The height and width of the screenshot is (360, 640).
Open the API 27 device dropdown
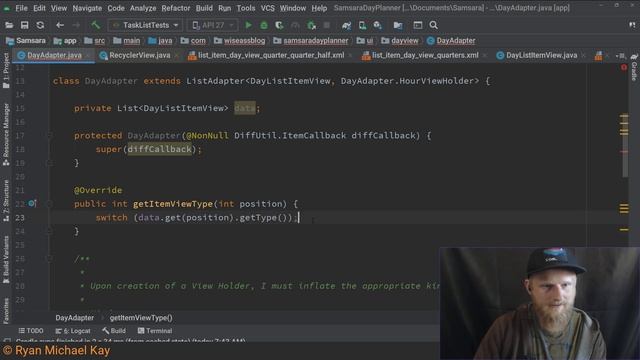pos(213,25)
